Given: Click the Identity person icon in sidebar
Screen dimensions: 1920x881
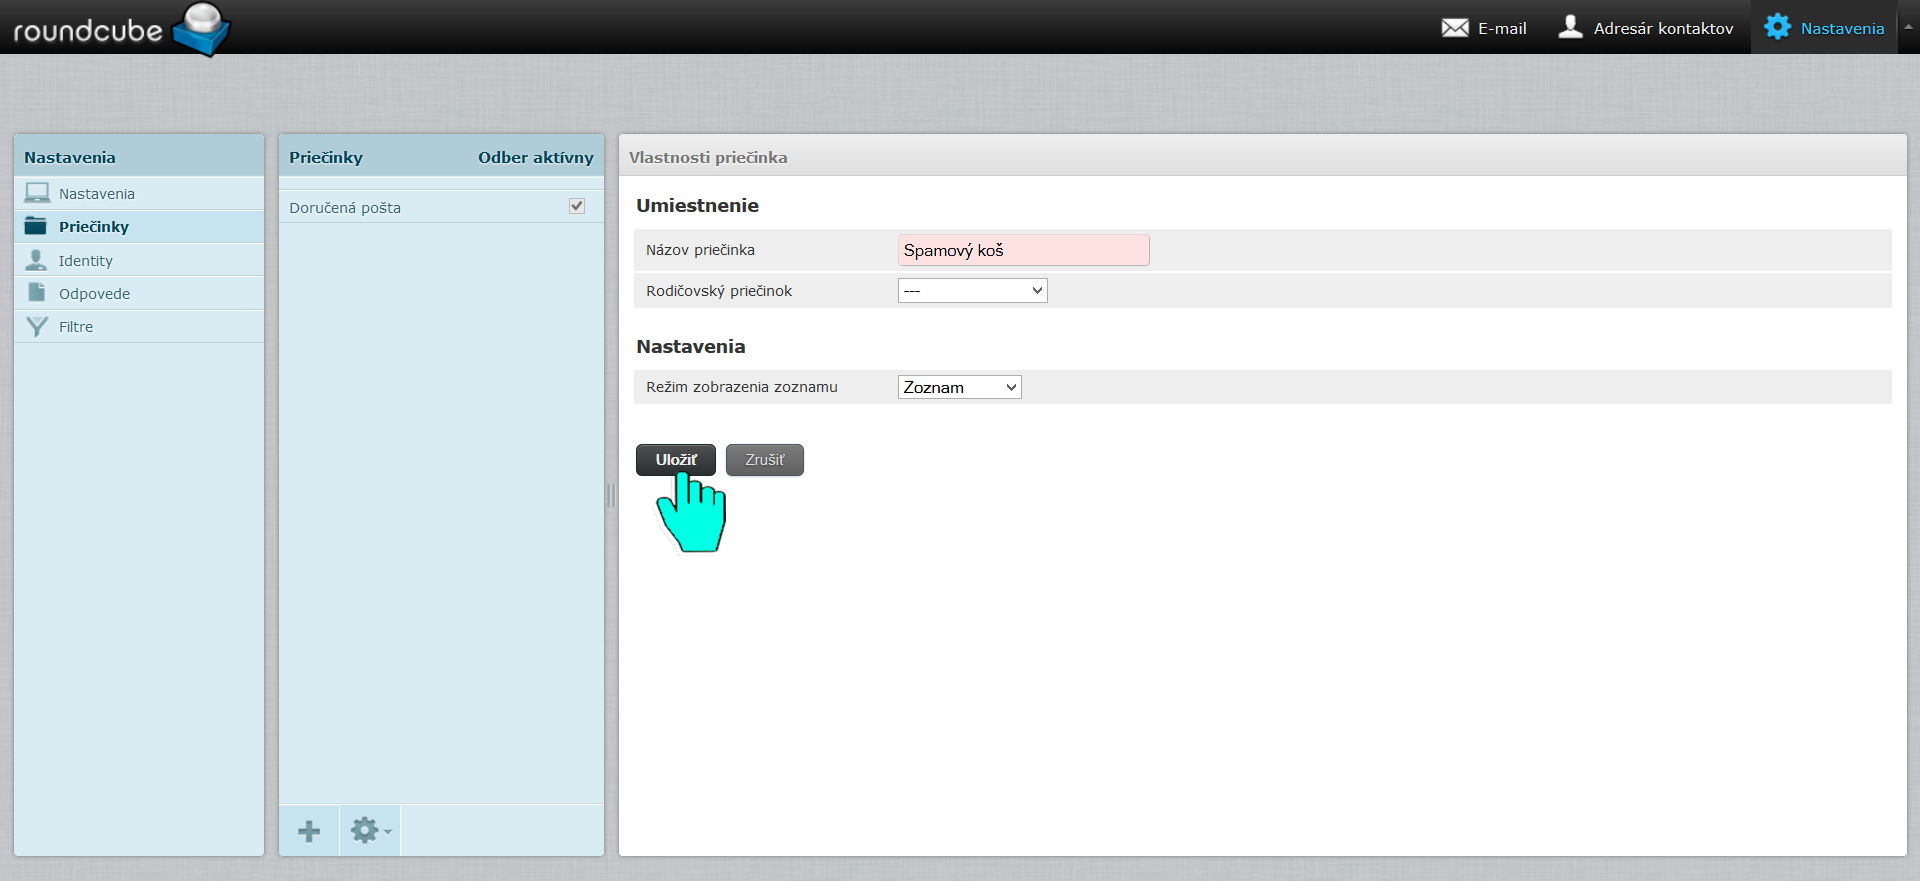Looking at the screenshot, I should [37, 260].
